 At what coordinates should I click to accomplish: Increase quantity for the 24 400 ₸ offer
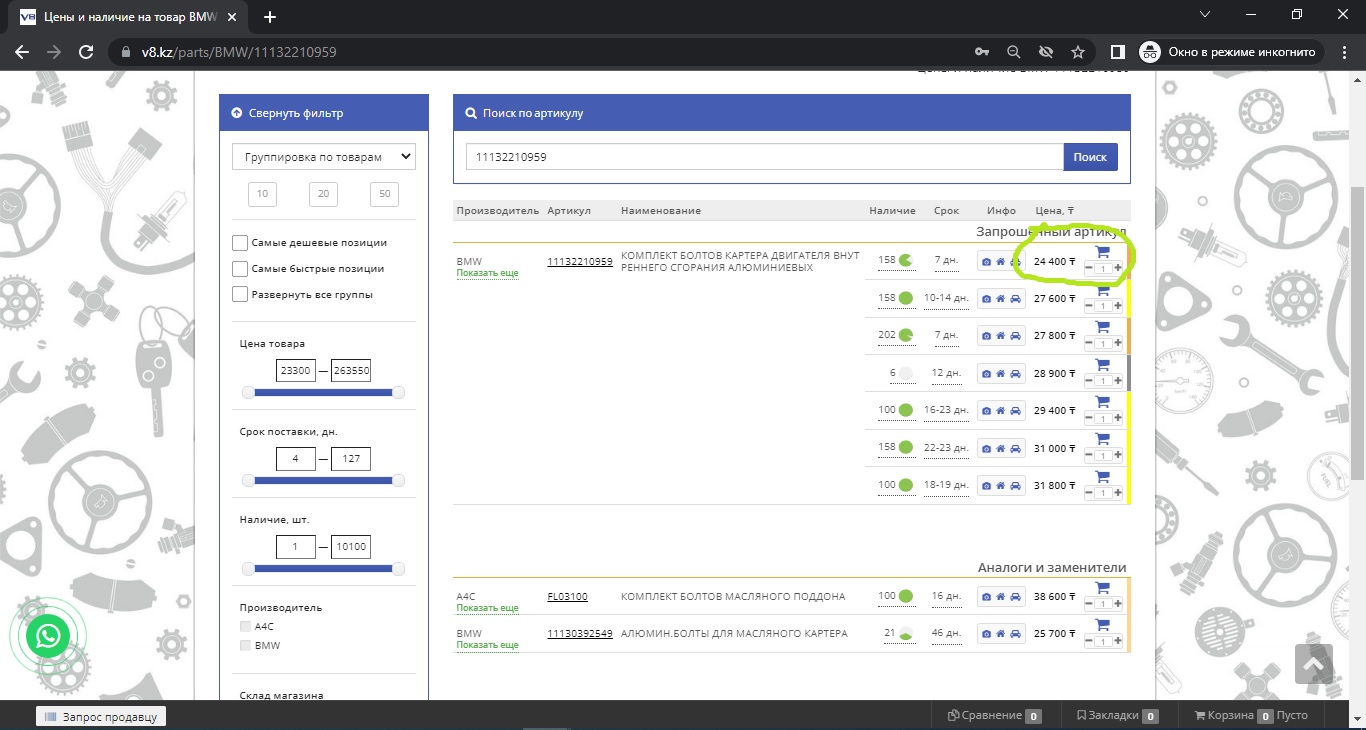coord(1118,268)
